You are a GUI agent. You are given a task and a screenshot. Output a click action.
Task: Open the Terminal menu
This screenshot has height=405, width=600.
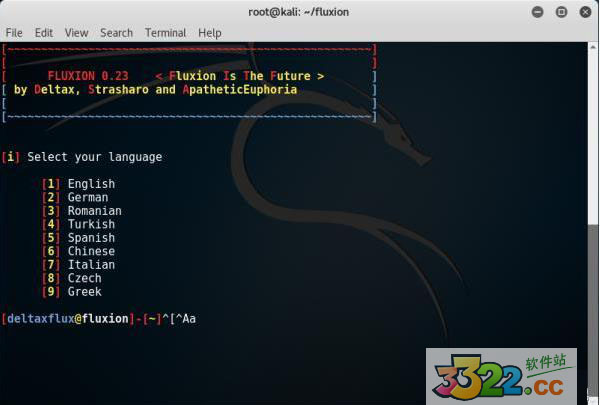point(165,33)
